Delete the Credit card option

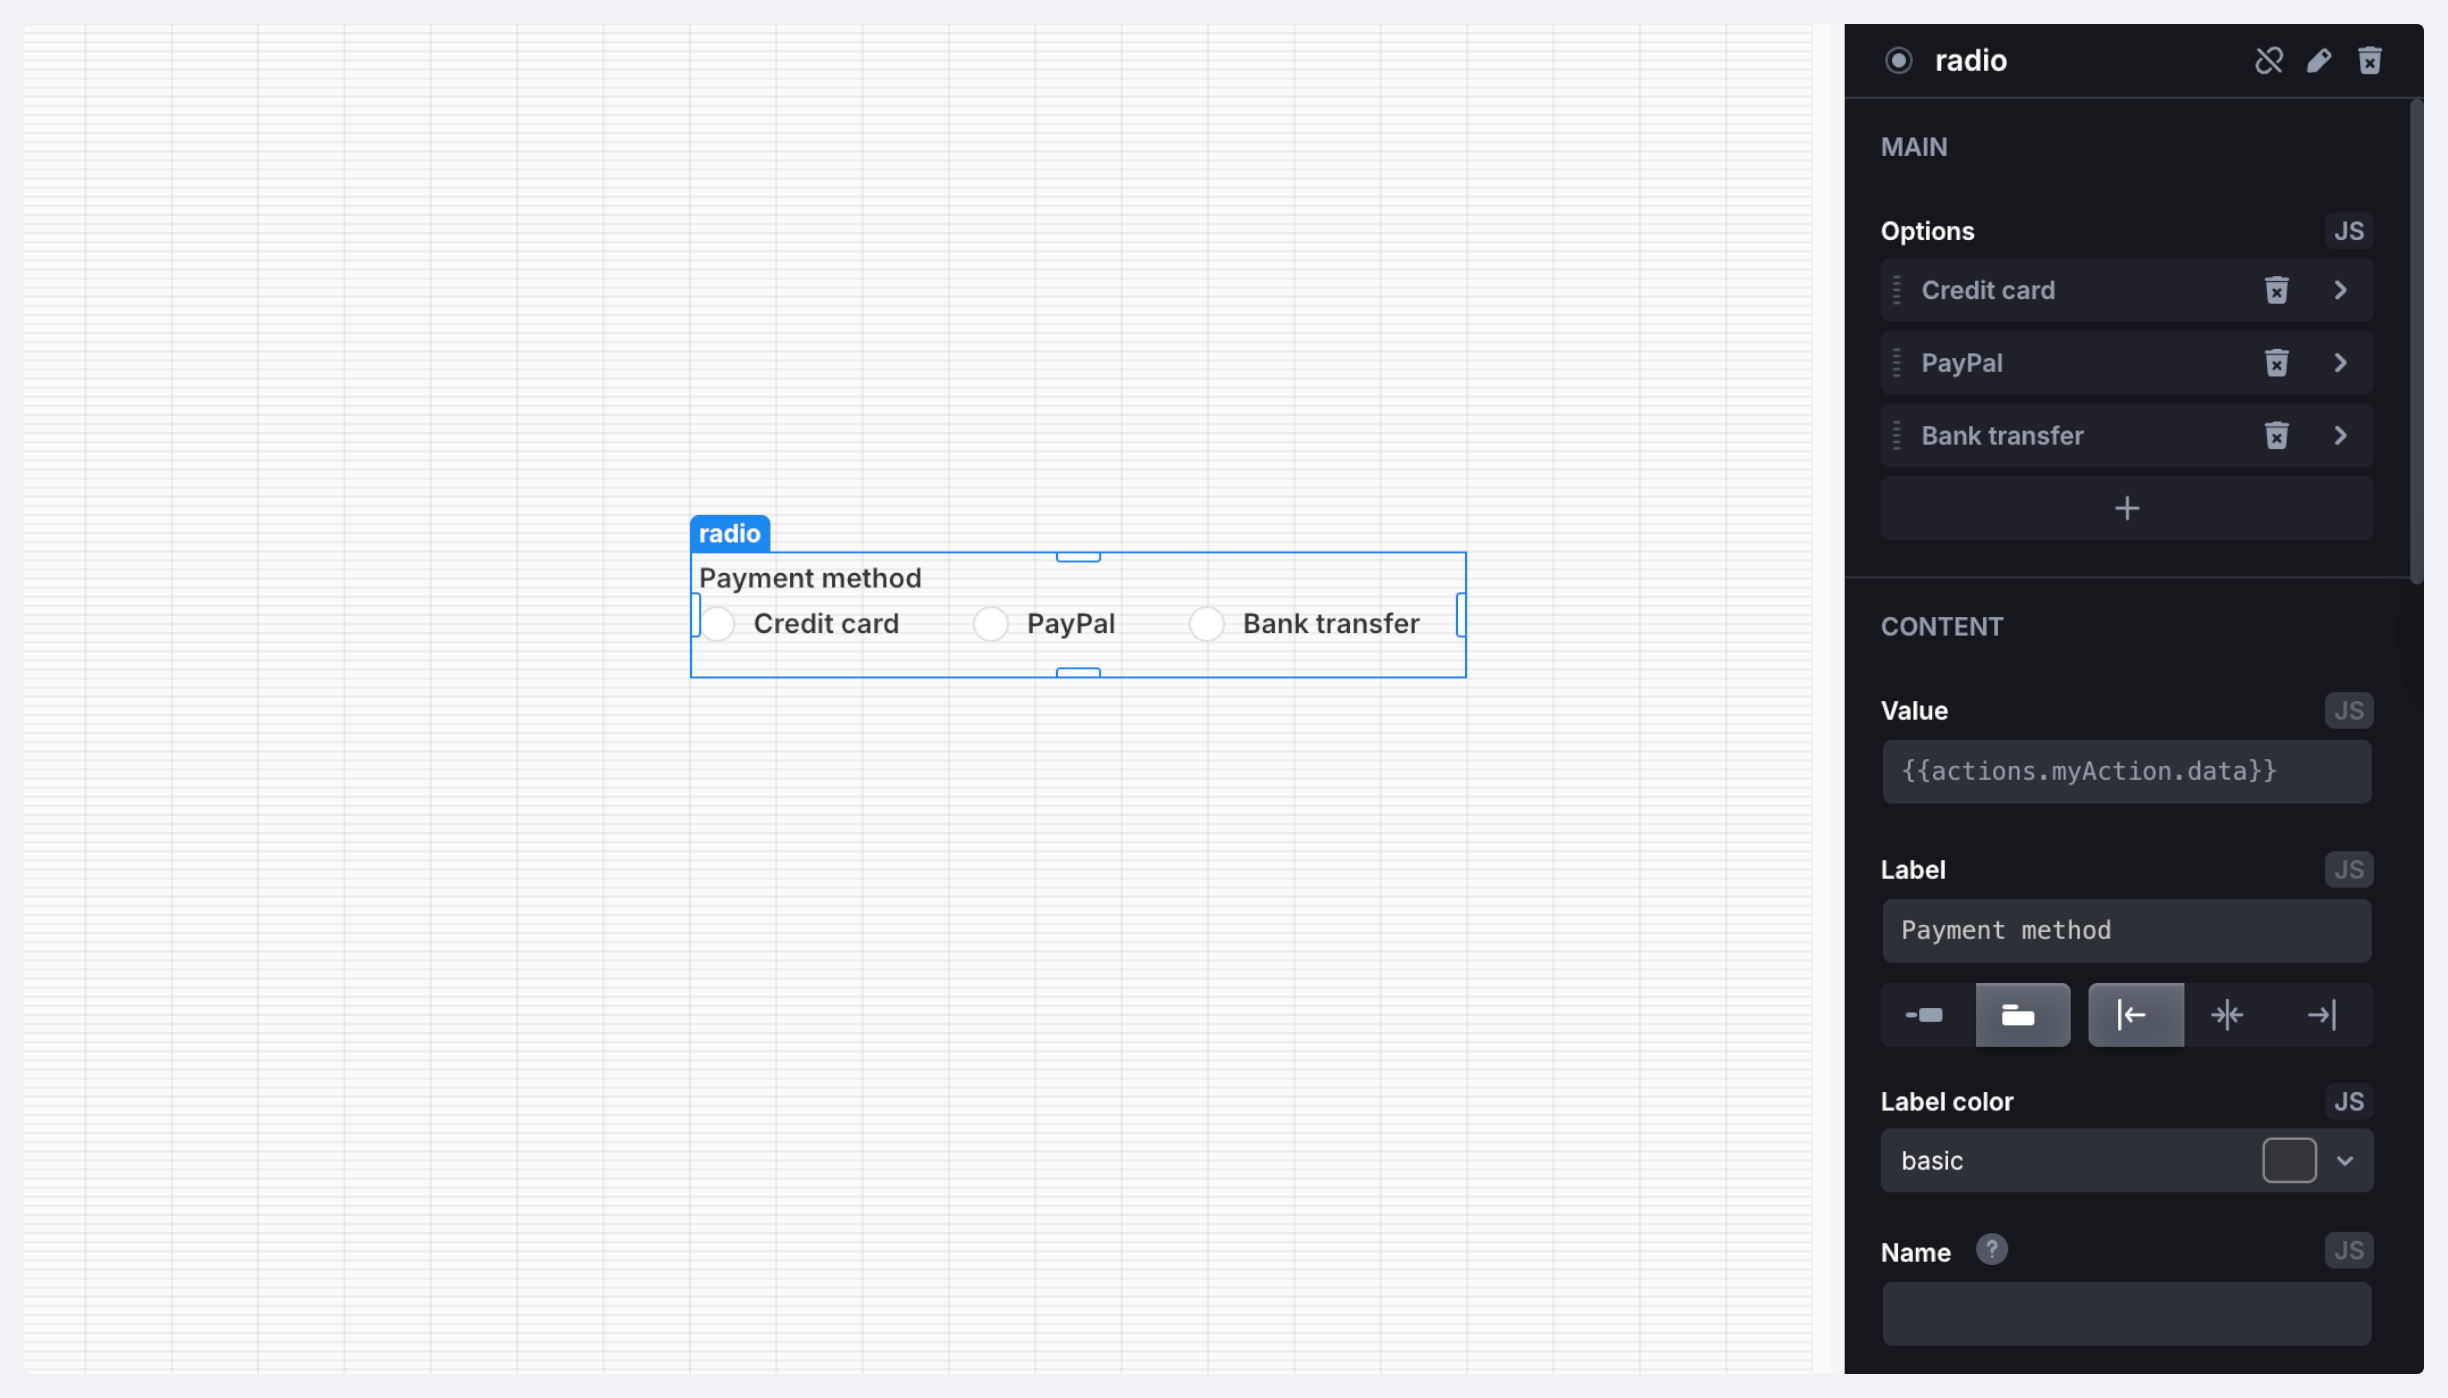pos(2276,290)
